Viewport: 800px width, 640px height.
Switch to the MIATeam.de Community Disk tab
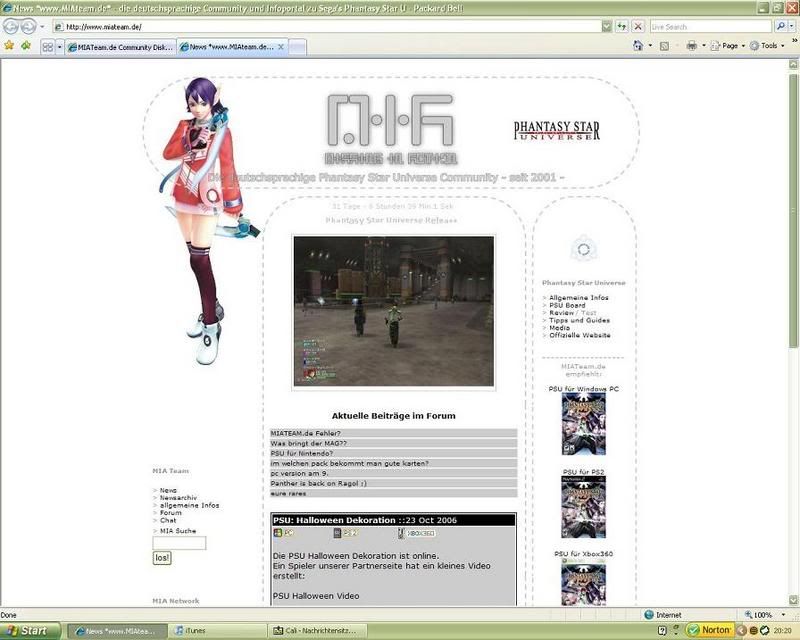coord(121,47)
